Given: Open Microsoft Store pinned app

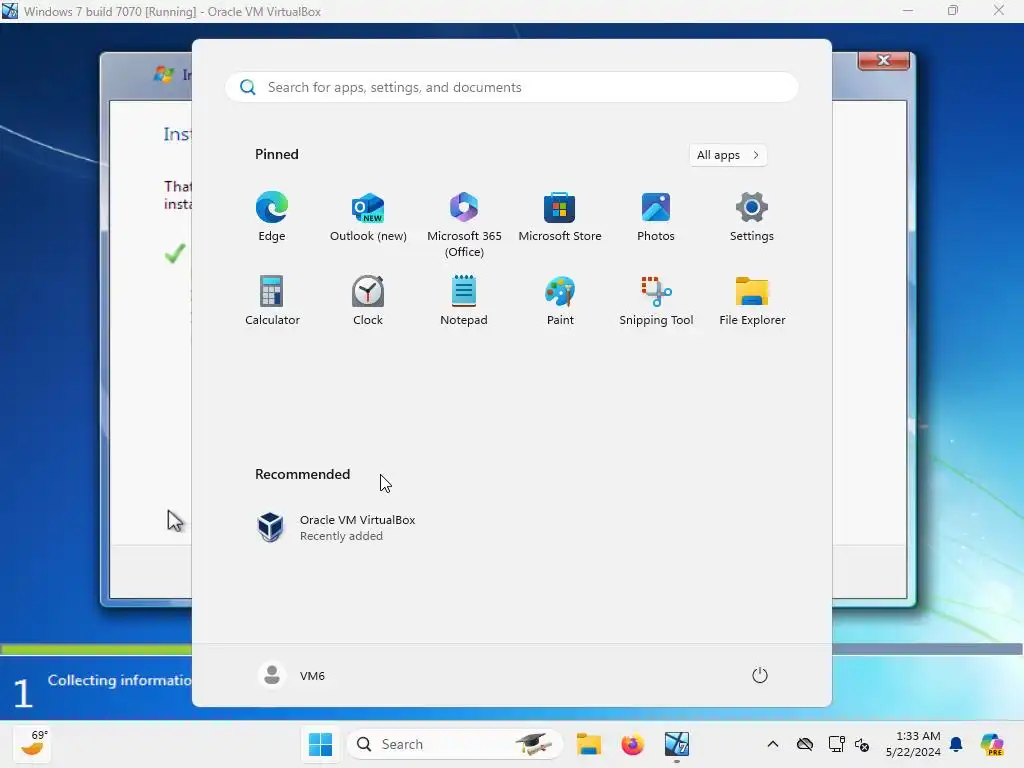Looking at the screenshot, I should [x=560, y=217].
